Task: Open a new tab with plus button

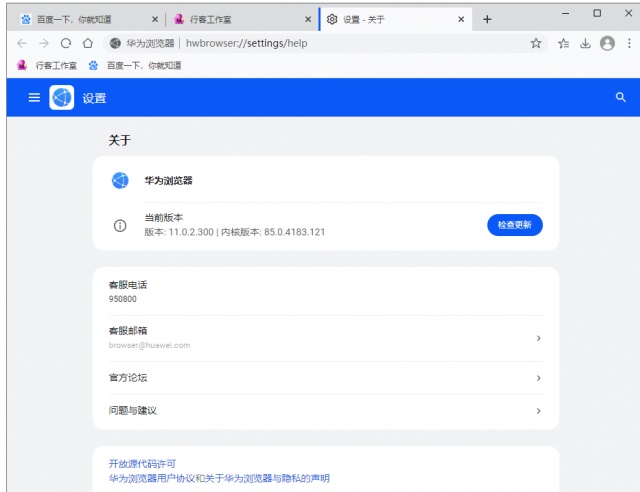Action: [487, 19]
